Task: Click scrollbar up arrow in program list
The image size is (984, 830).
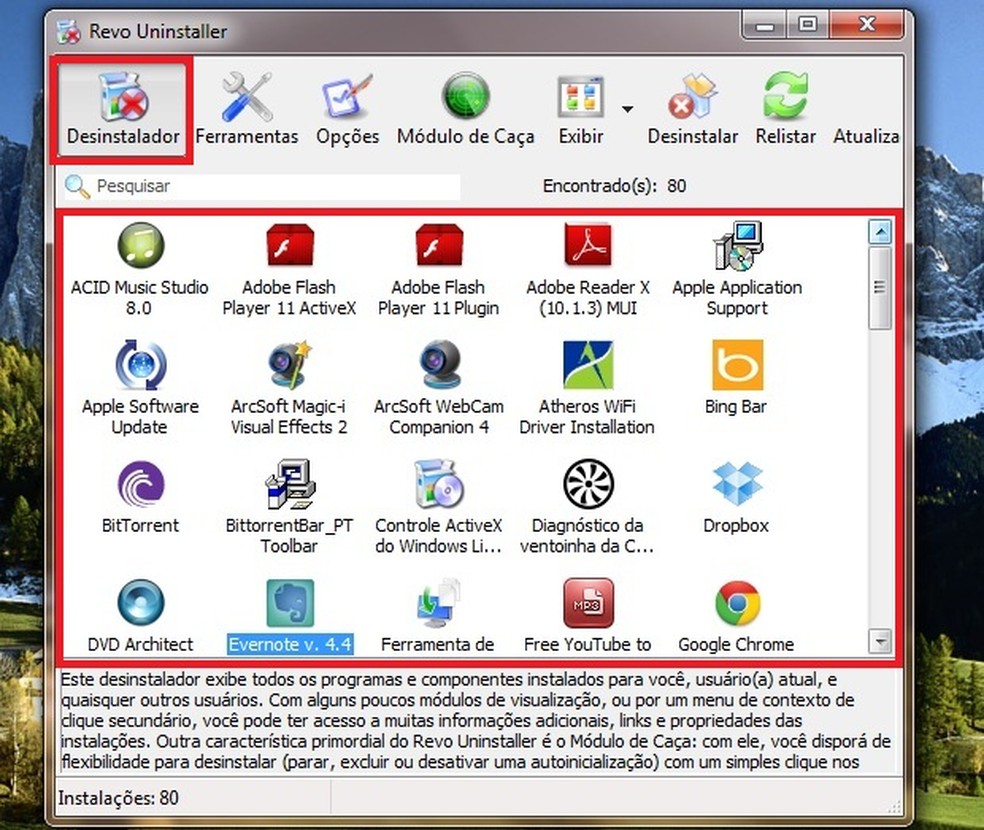Action: [880, 232]
